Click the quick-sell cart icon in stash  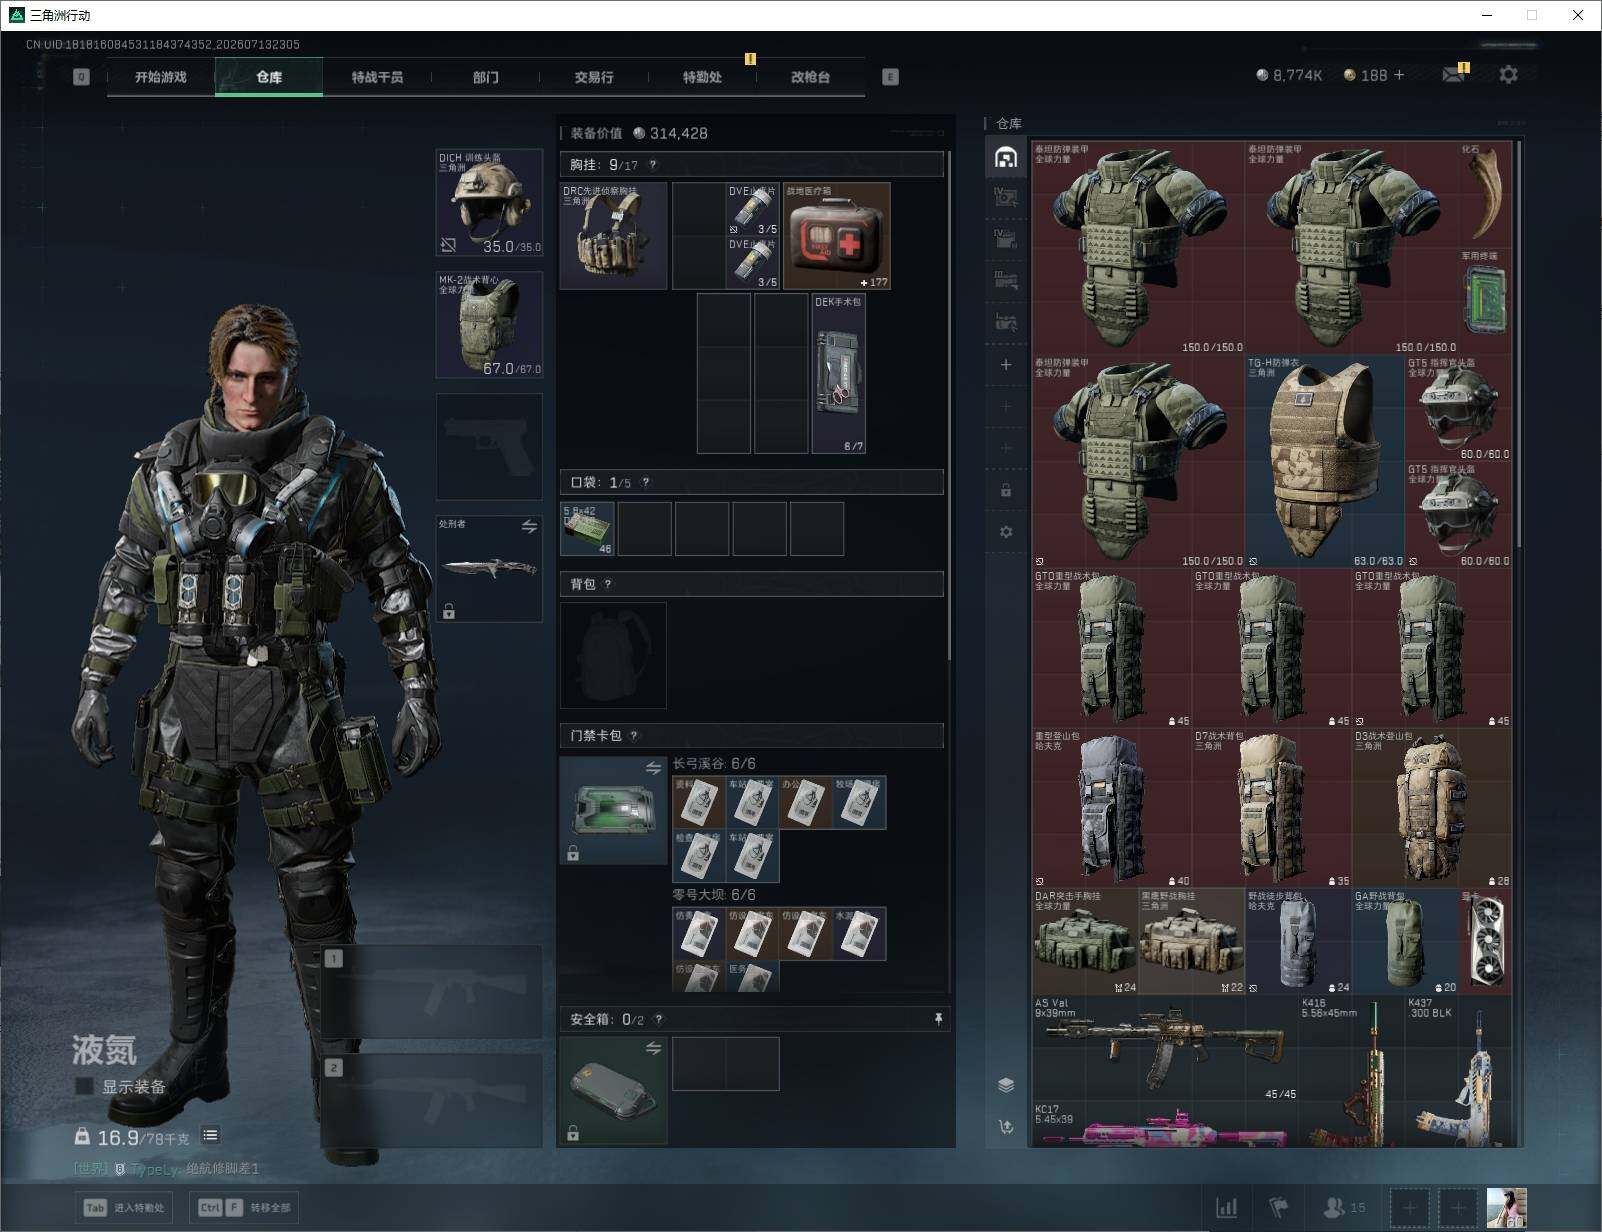[x=1006, y=1127]
